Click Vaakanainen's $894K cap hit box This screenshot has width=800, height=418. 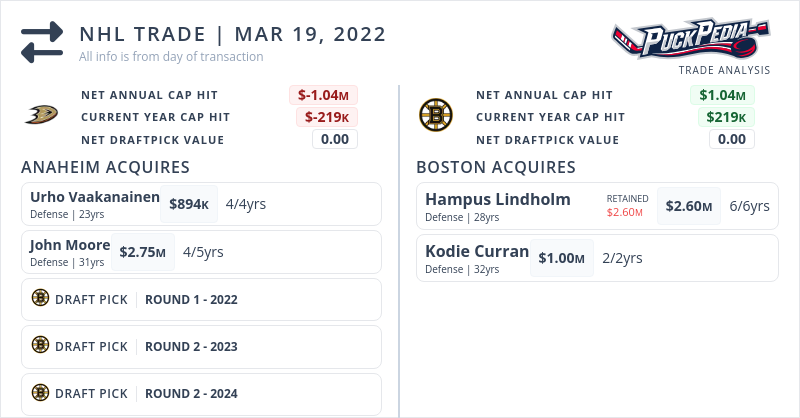(x=189, y=204)
